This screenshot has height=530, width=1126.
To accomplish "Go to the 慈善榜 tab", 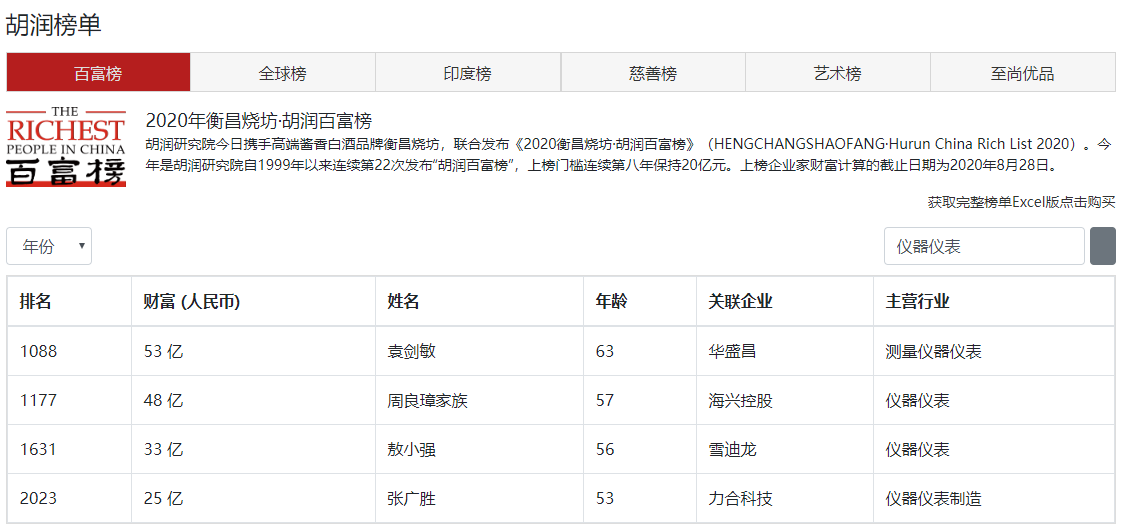I will click(653, 73).
